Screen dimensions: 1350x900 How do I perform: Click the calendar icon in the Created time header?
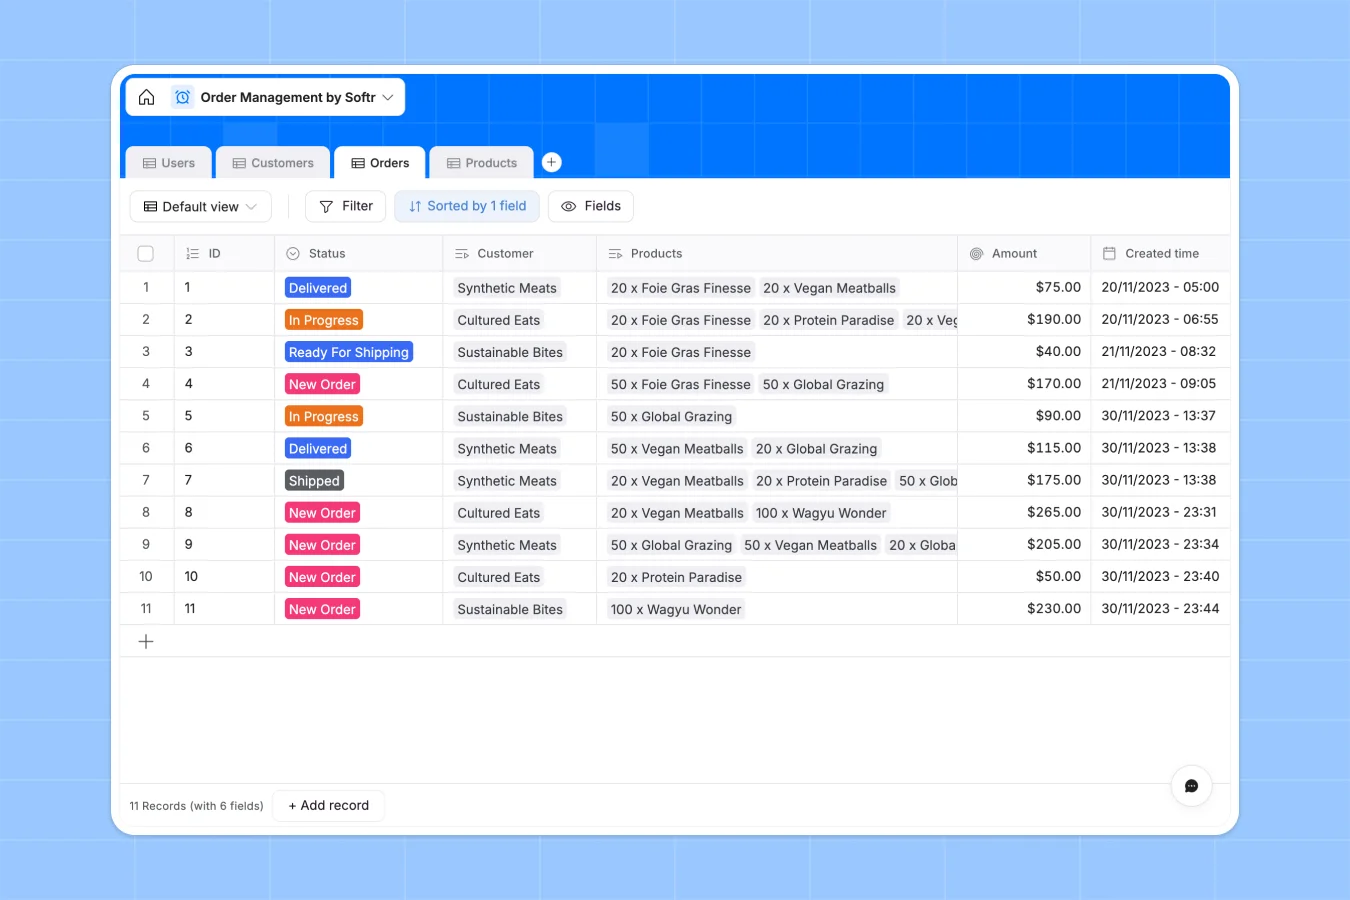[1110, 253]
